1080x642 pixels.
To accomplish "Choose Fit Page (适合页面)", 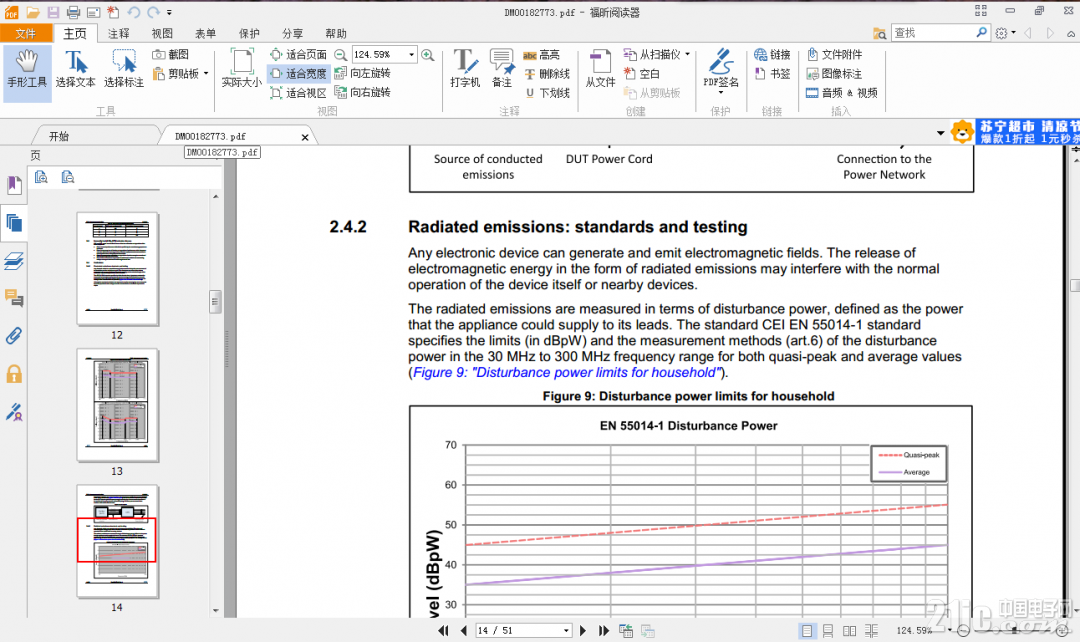I will (298, 54).
